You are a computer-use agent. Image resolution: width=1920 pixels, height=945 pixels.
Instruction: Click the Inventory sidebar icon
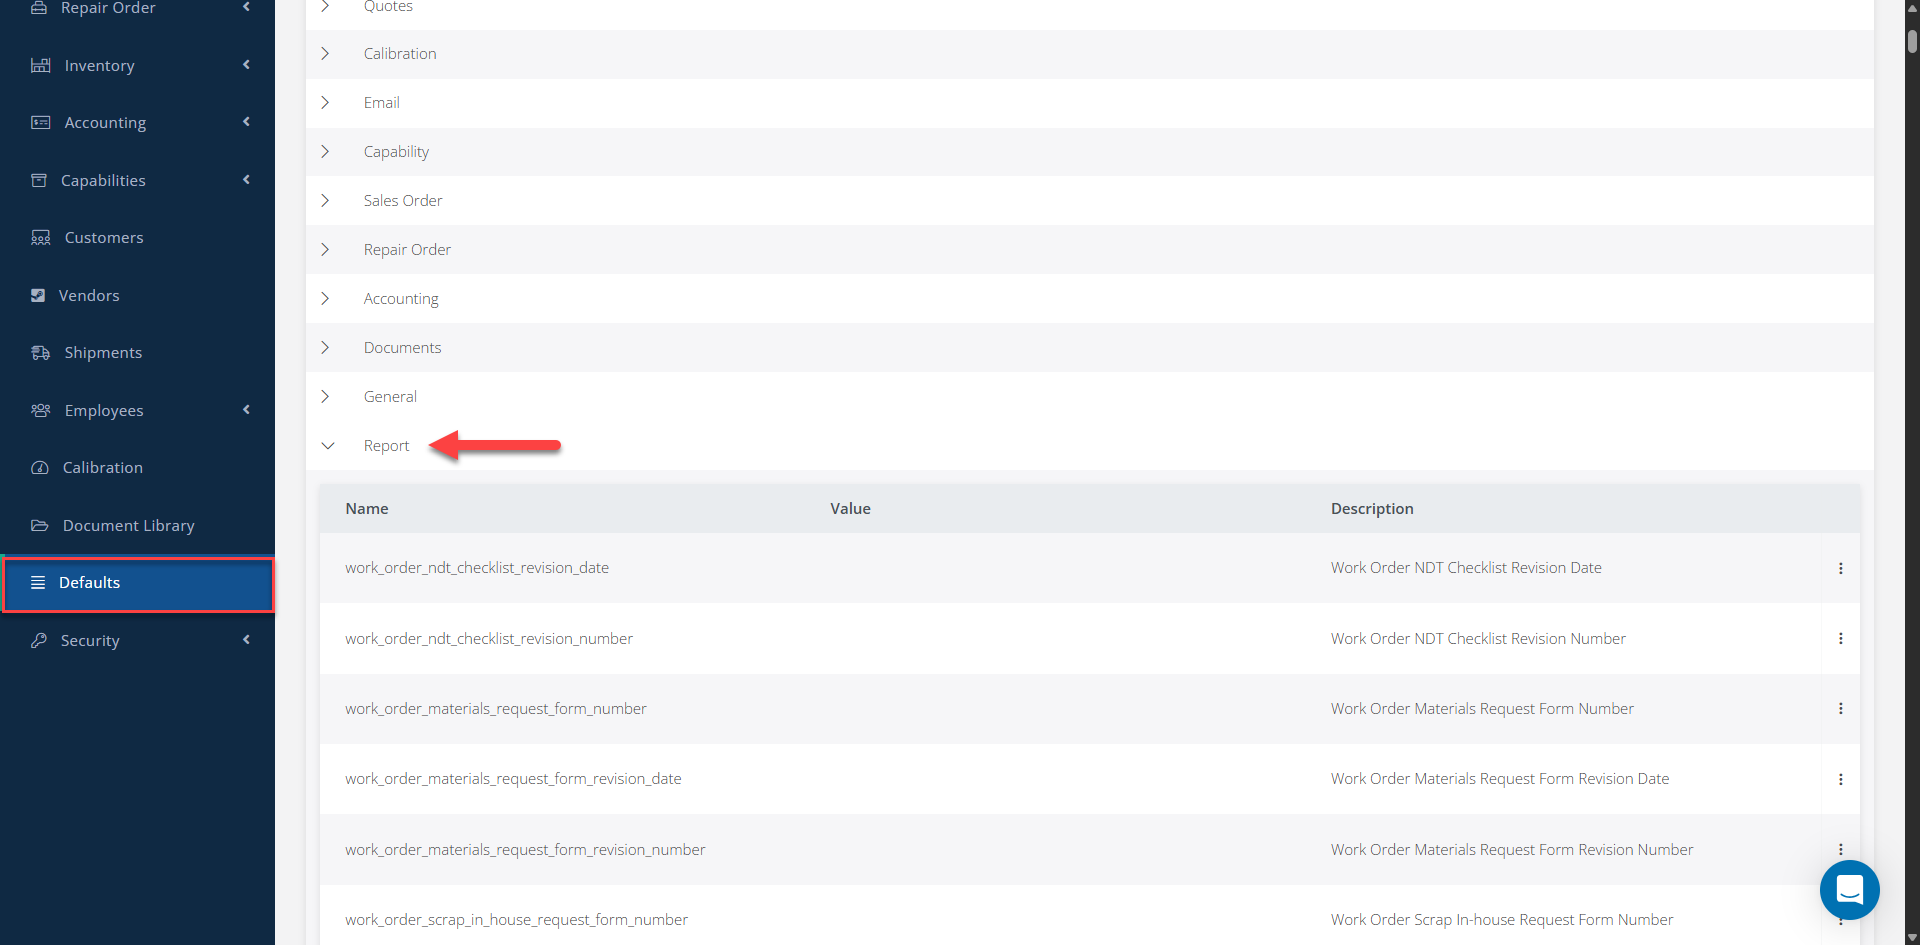click(x=40, y=65)
